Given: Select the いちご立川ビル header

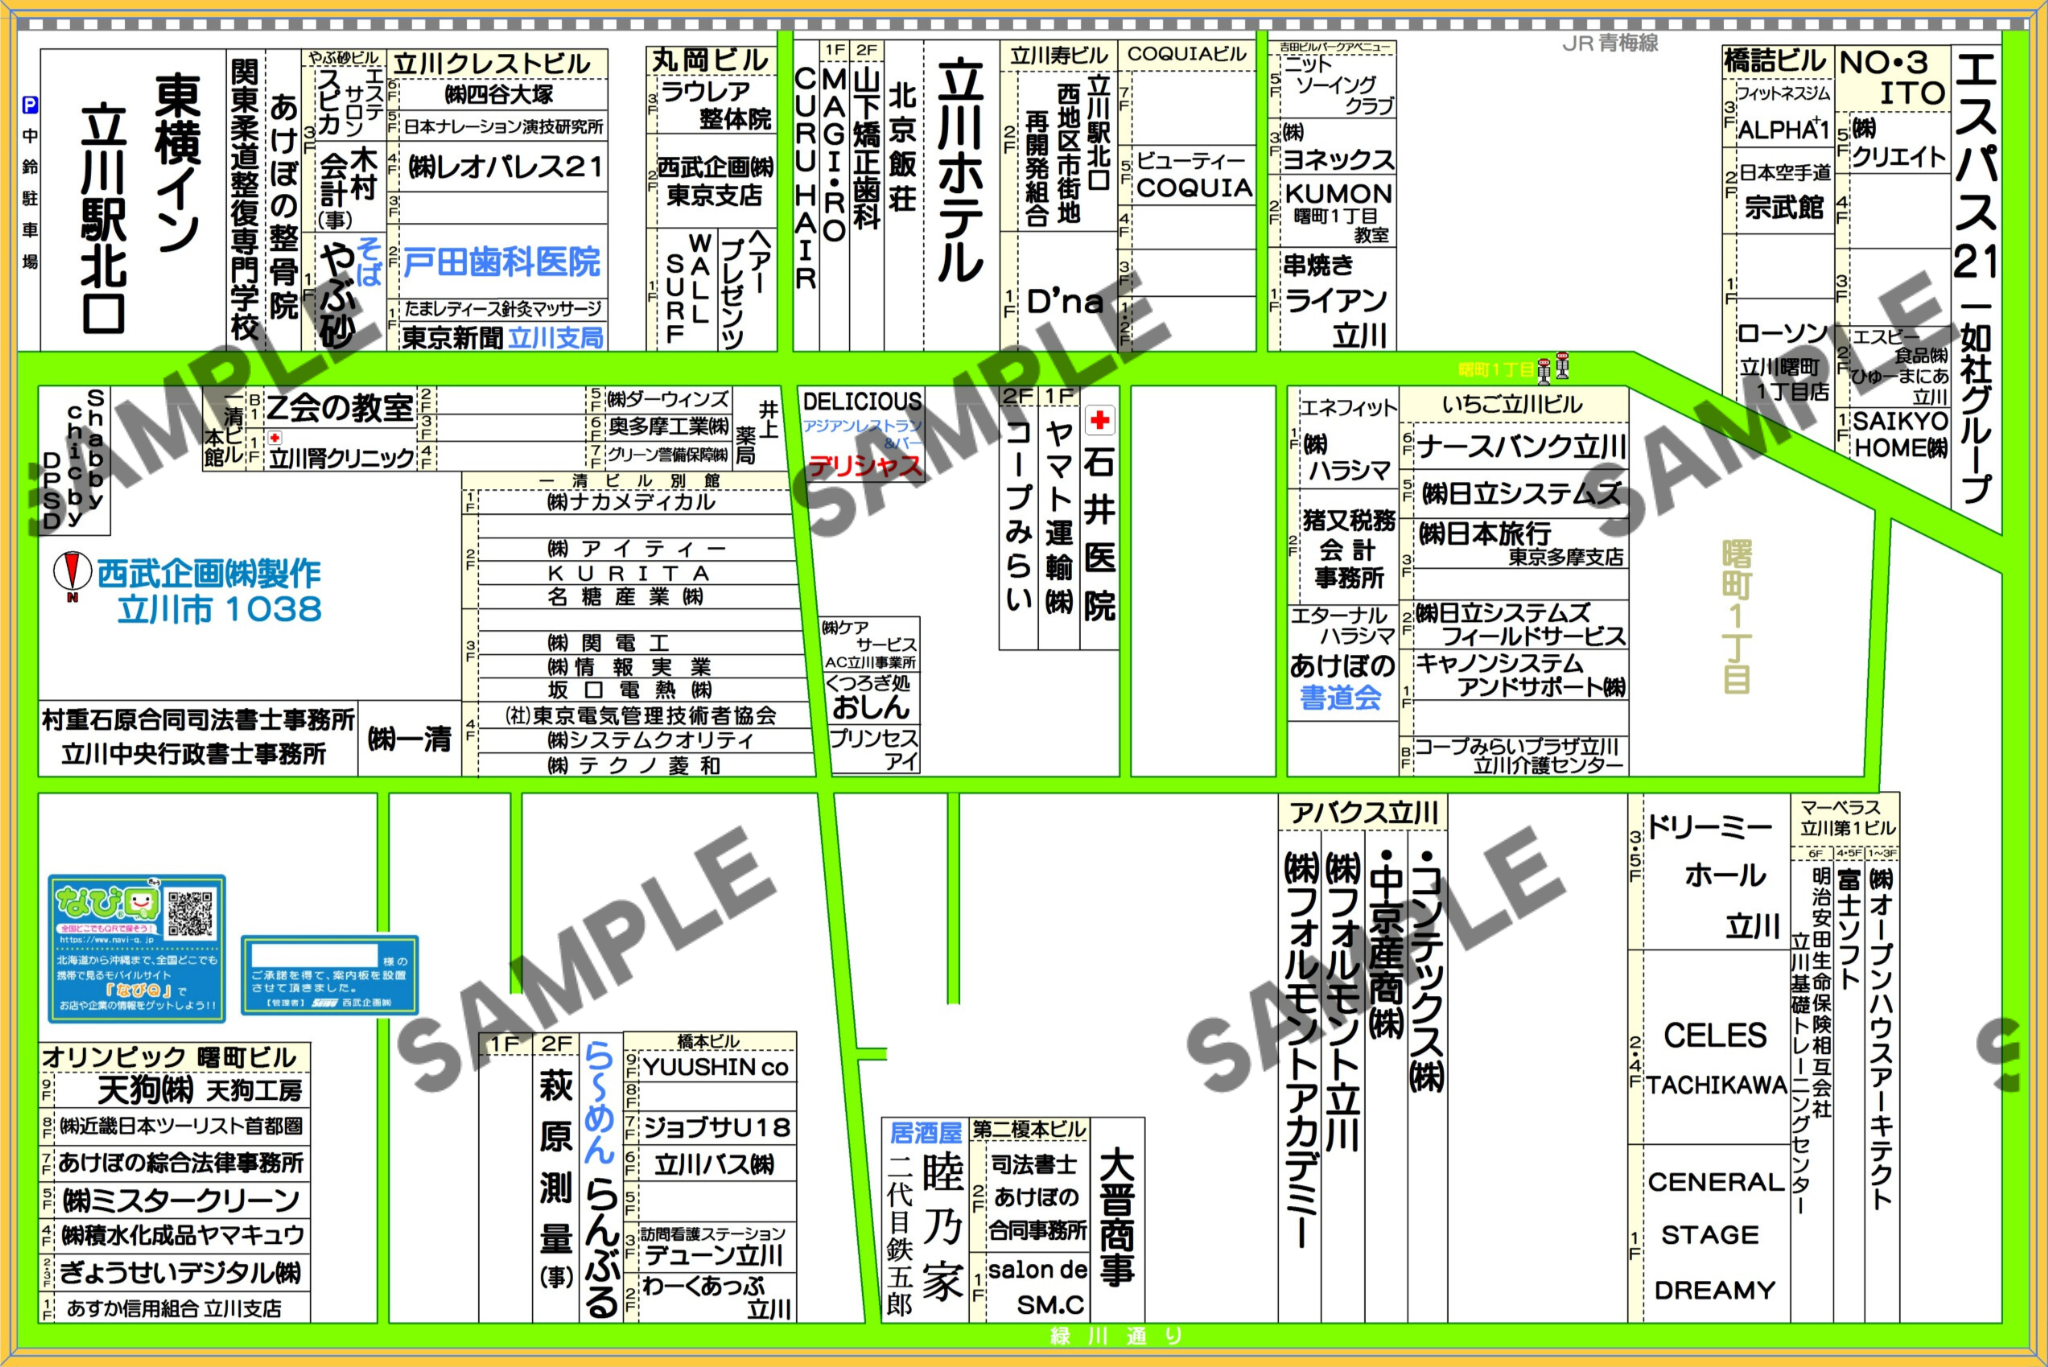Looking at the screenshot, I should coord(1512,405).
